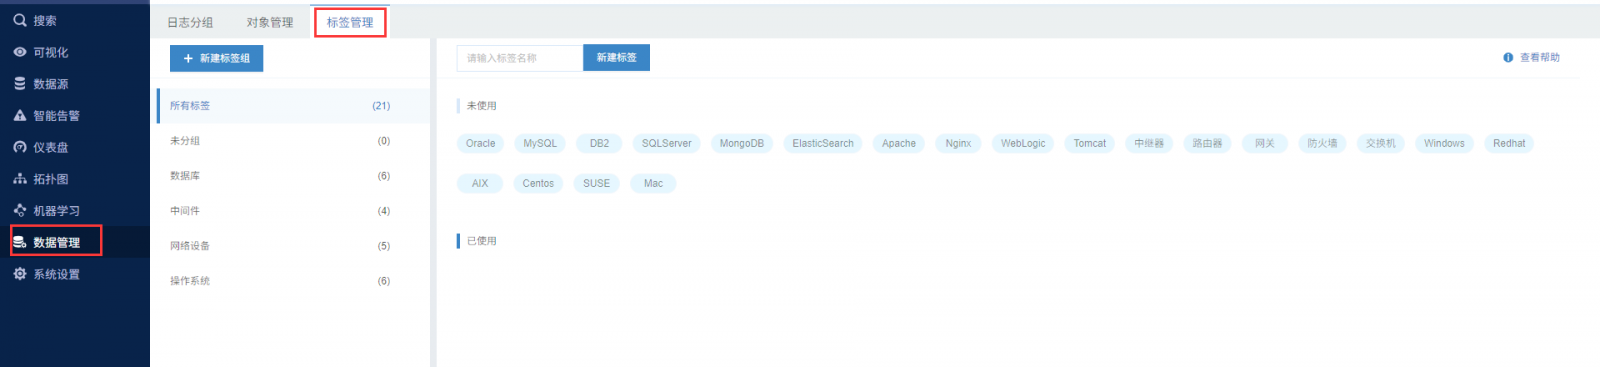Switch to the 日志分组 tab
Image resolution: width=1600 pixels, height=367 pixels.
190,22
